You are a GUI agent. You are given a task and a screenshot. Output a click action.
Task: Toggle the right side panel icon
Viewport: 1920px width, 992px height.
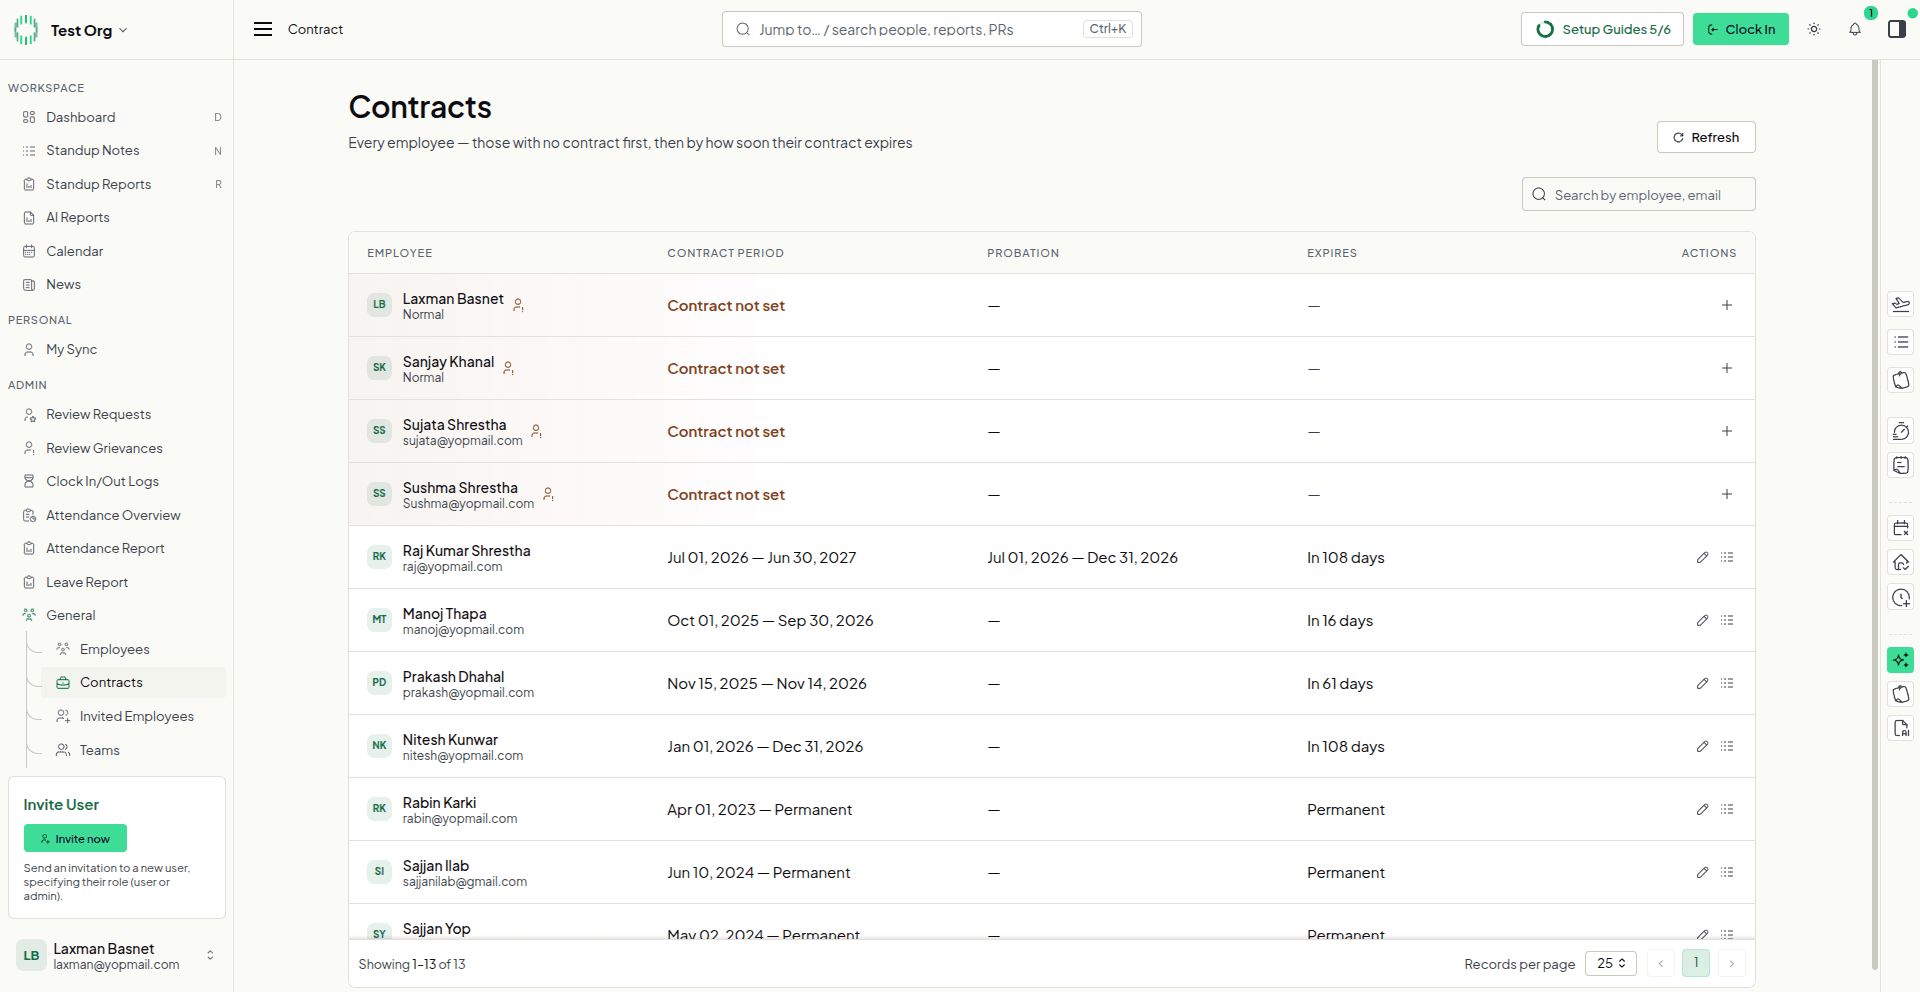tap(1897, 29)
